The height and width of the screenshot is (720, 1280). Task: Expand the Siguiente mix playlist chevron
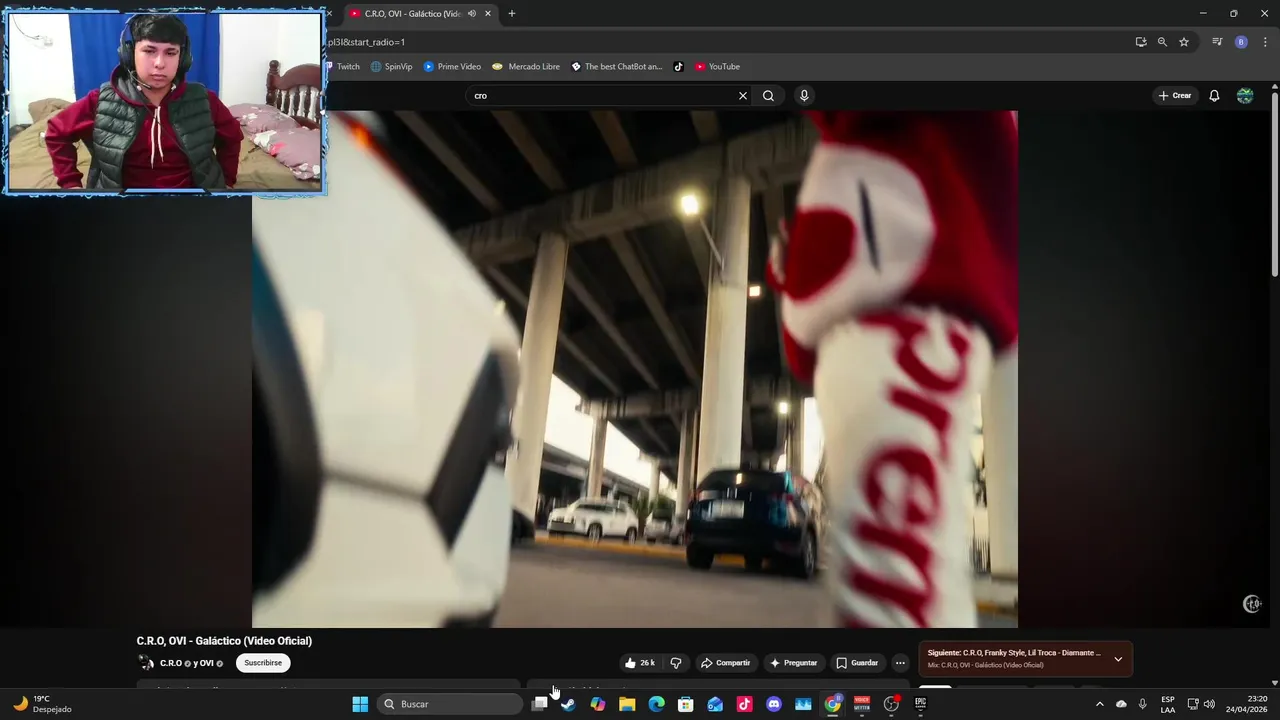[x=1118, y=659]
